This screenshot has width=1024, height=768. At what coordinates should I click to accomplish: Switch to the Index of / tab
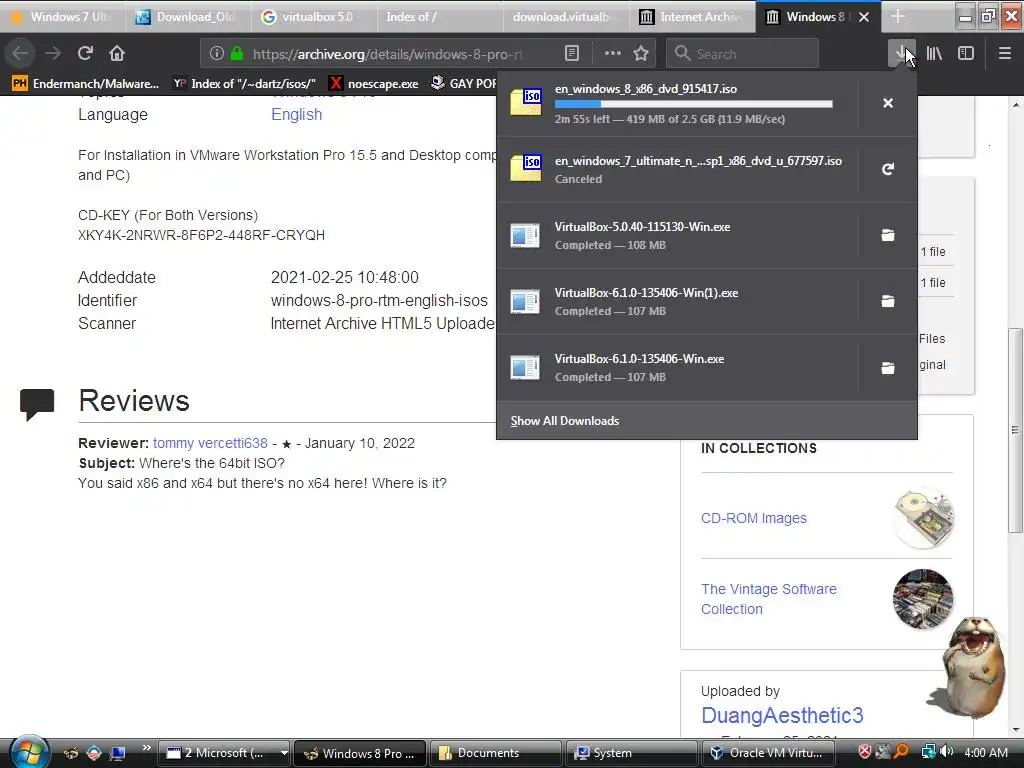(x=440, y=16)
